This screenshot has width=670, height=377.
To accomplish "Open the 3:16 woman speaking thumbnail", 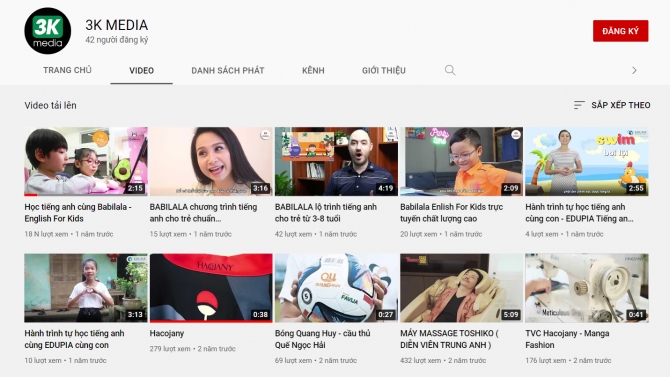I will pos(211,162).
